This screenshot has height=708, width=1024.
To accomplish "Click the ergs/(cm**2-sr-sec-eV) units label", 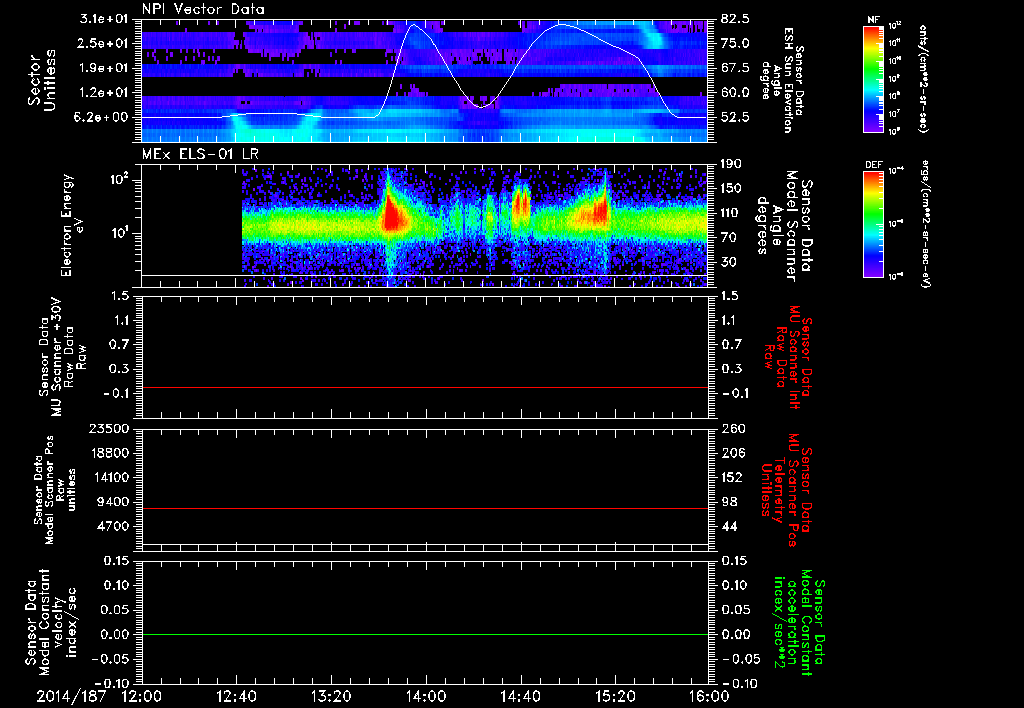I will pyautogui.click(x=924, y=224).
